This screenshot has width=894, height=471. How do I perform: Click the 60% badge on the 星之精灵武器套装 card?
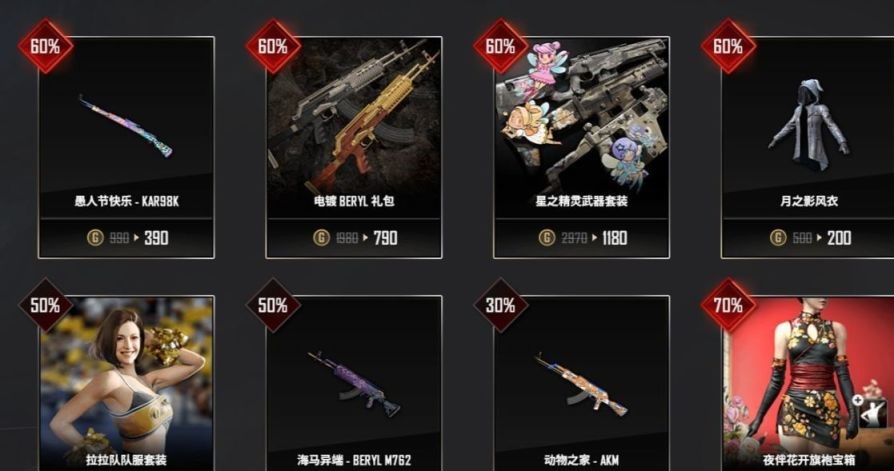[x=501, y=46]
